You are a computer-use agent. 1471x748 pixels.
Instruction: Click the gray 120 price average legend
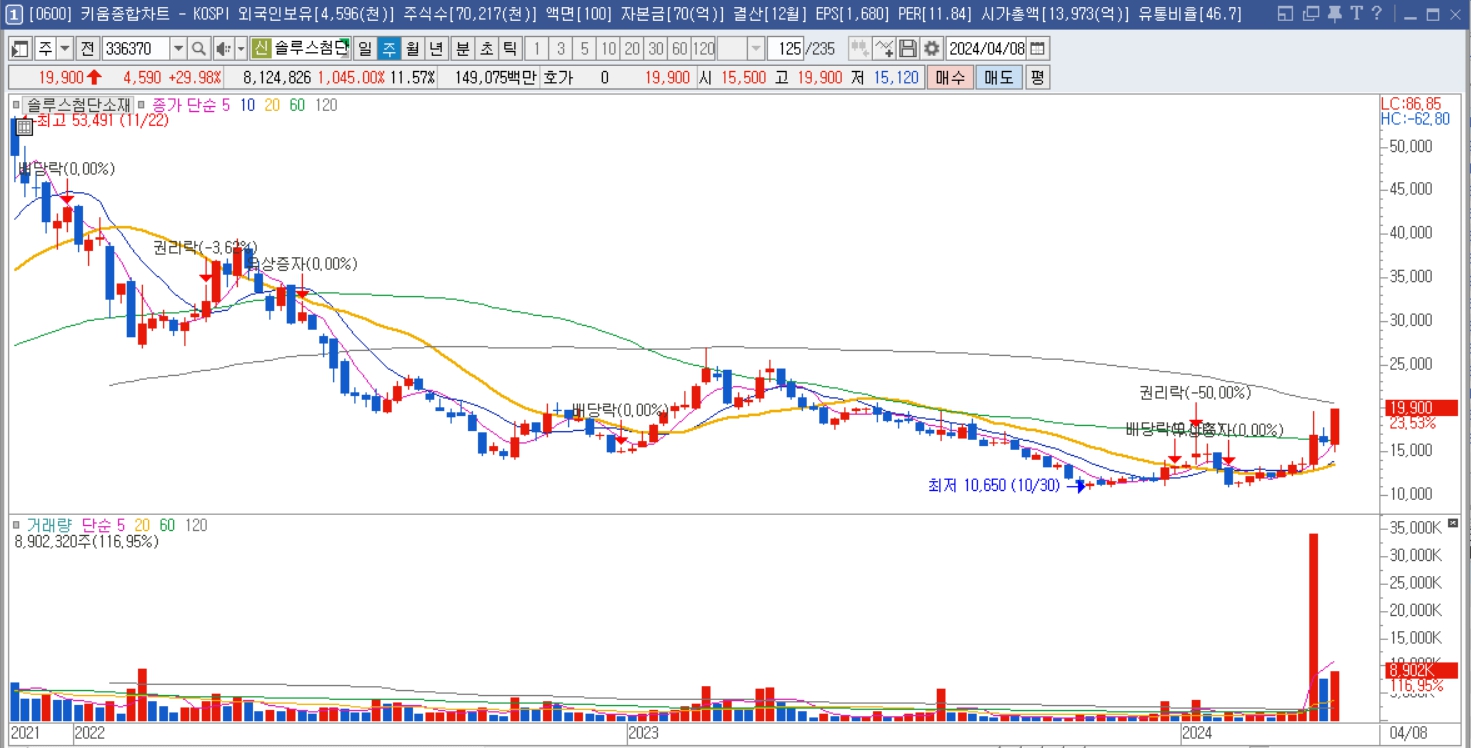tap(326, 105)
